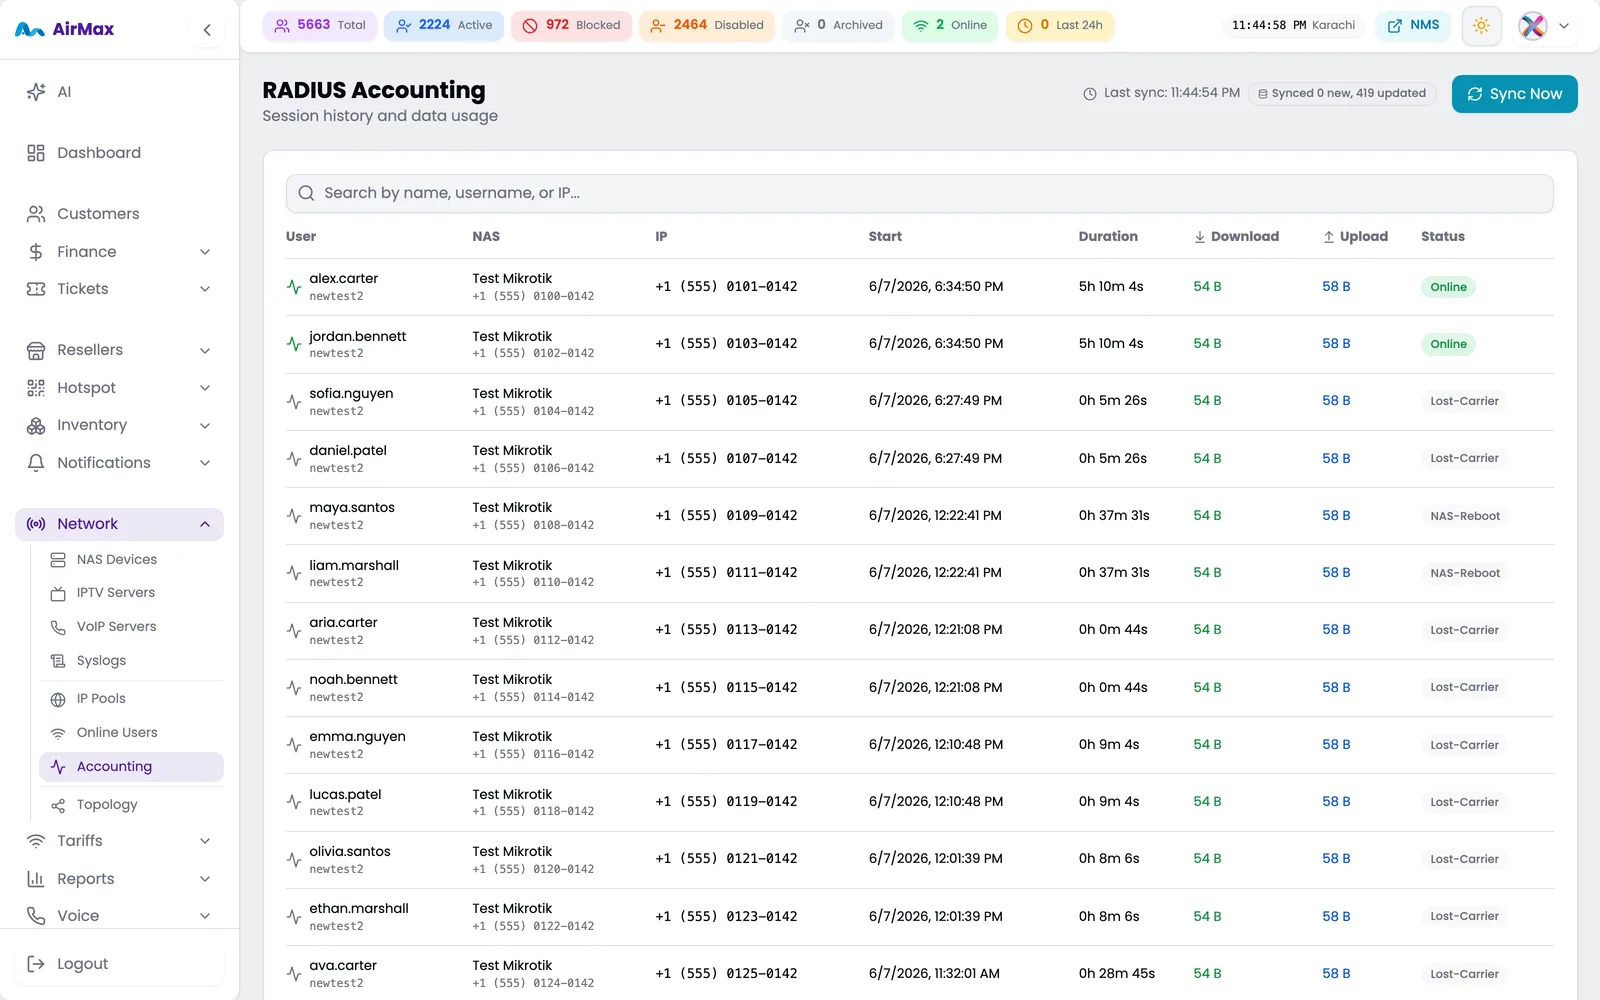Click the Duration column header
The image size is (1600, 1000).
tap(1108, 237)
